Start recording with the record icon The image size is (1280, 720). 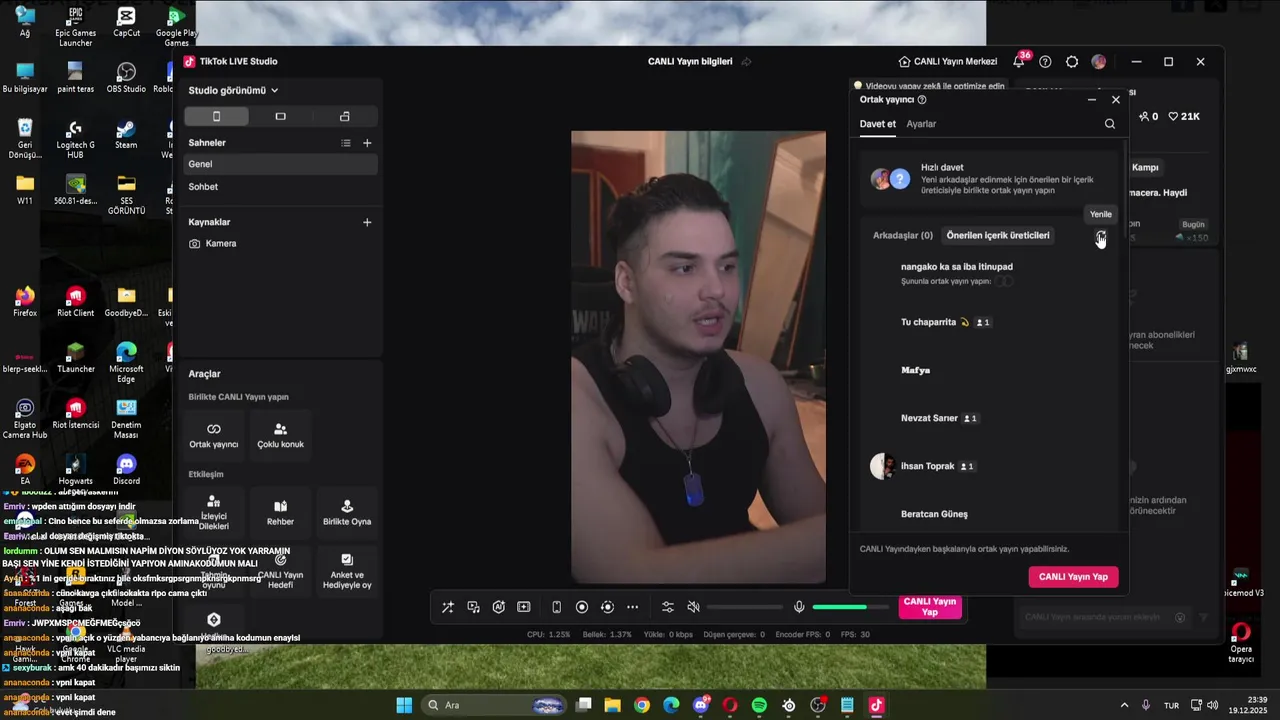coord(582,607)
